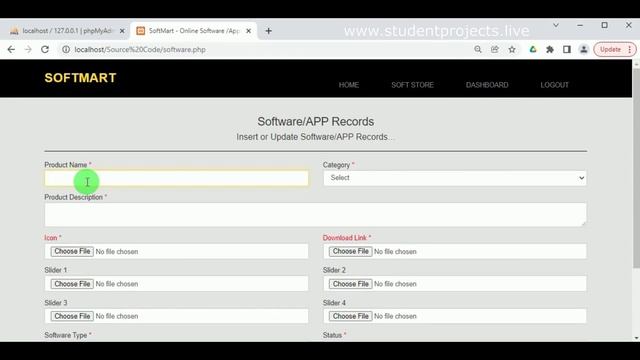Click the Product Description text area
The height and width of the screenshot is (360, 640).
pos(316,215)
